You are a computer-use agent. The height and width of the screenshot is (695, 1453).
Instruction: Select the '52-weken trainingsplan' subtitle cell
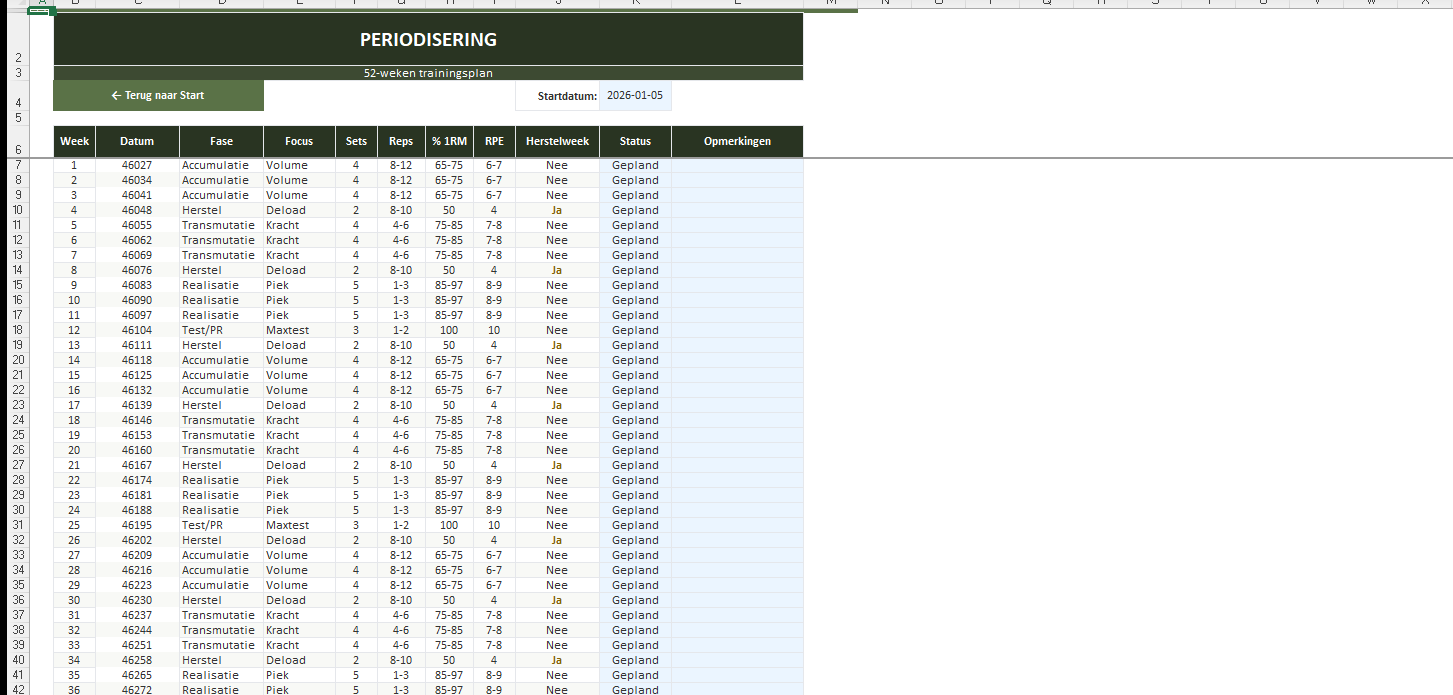(x=428, y=73)
